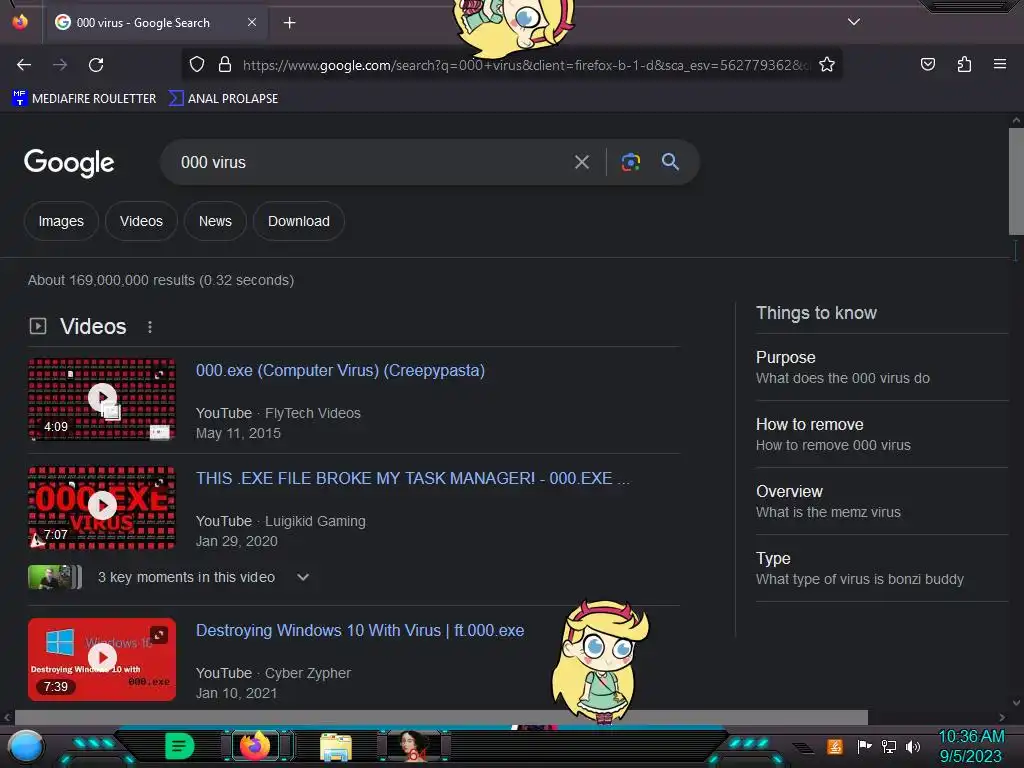
Task: Search by image with the camera lens icon
Action: pos(630,162)
